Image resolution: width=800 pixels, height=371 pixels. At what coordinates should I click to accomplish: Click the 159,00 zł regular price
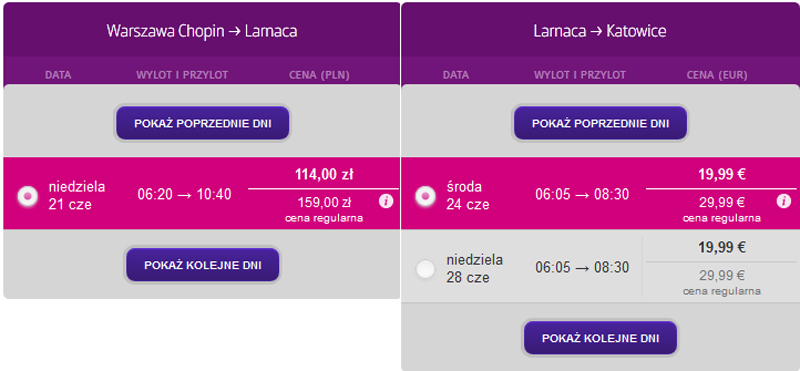click(x=324, y=203)
